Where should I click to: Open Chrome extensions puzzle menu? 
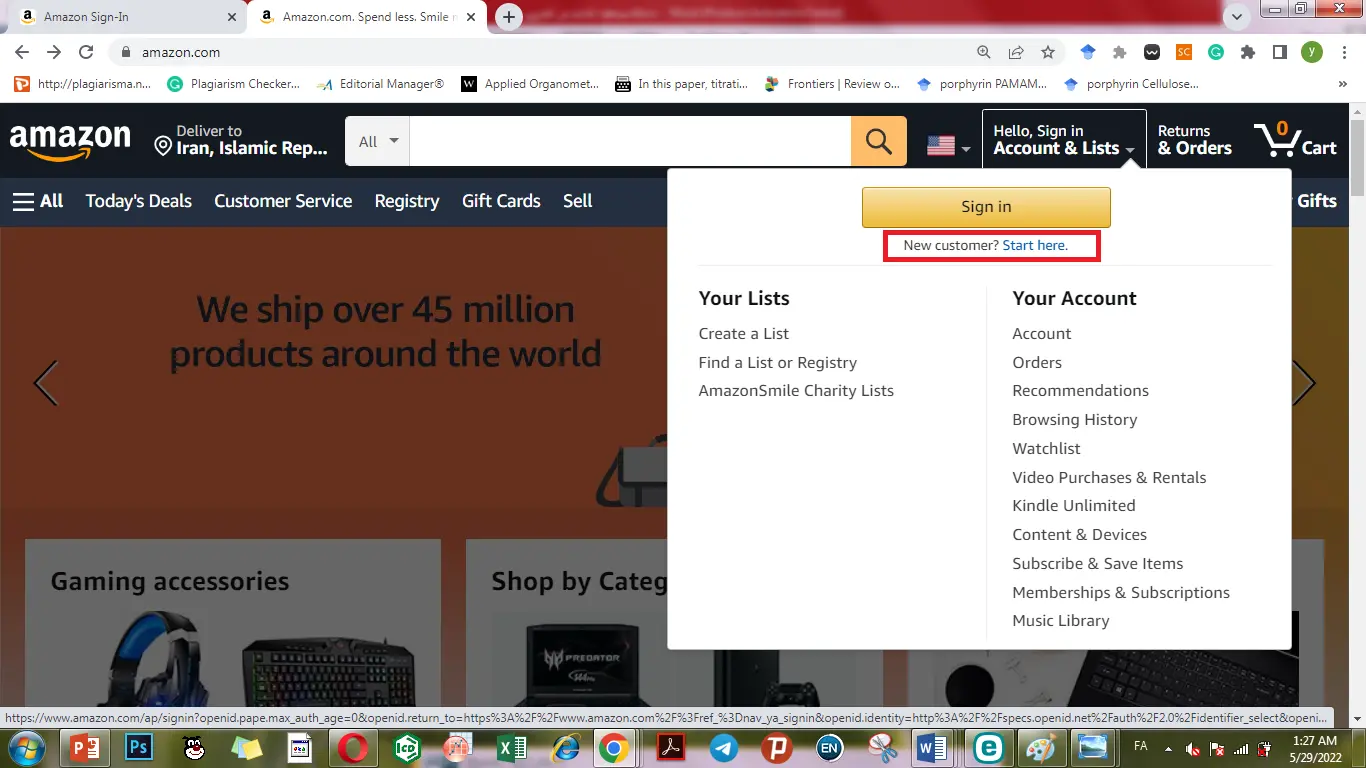1248,52
